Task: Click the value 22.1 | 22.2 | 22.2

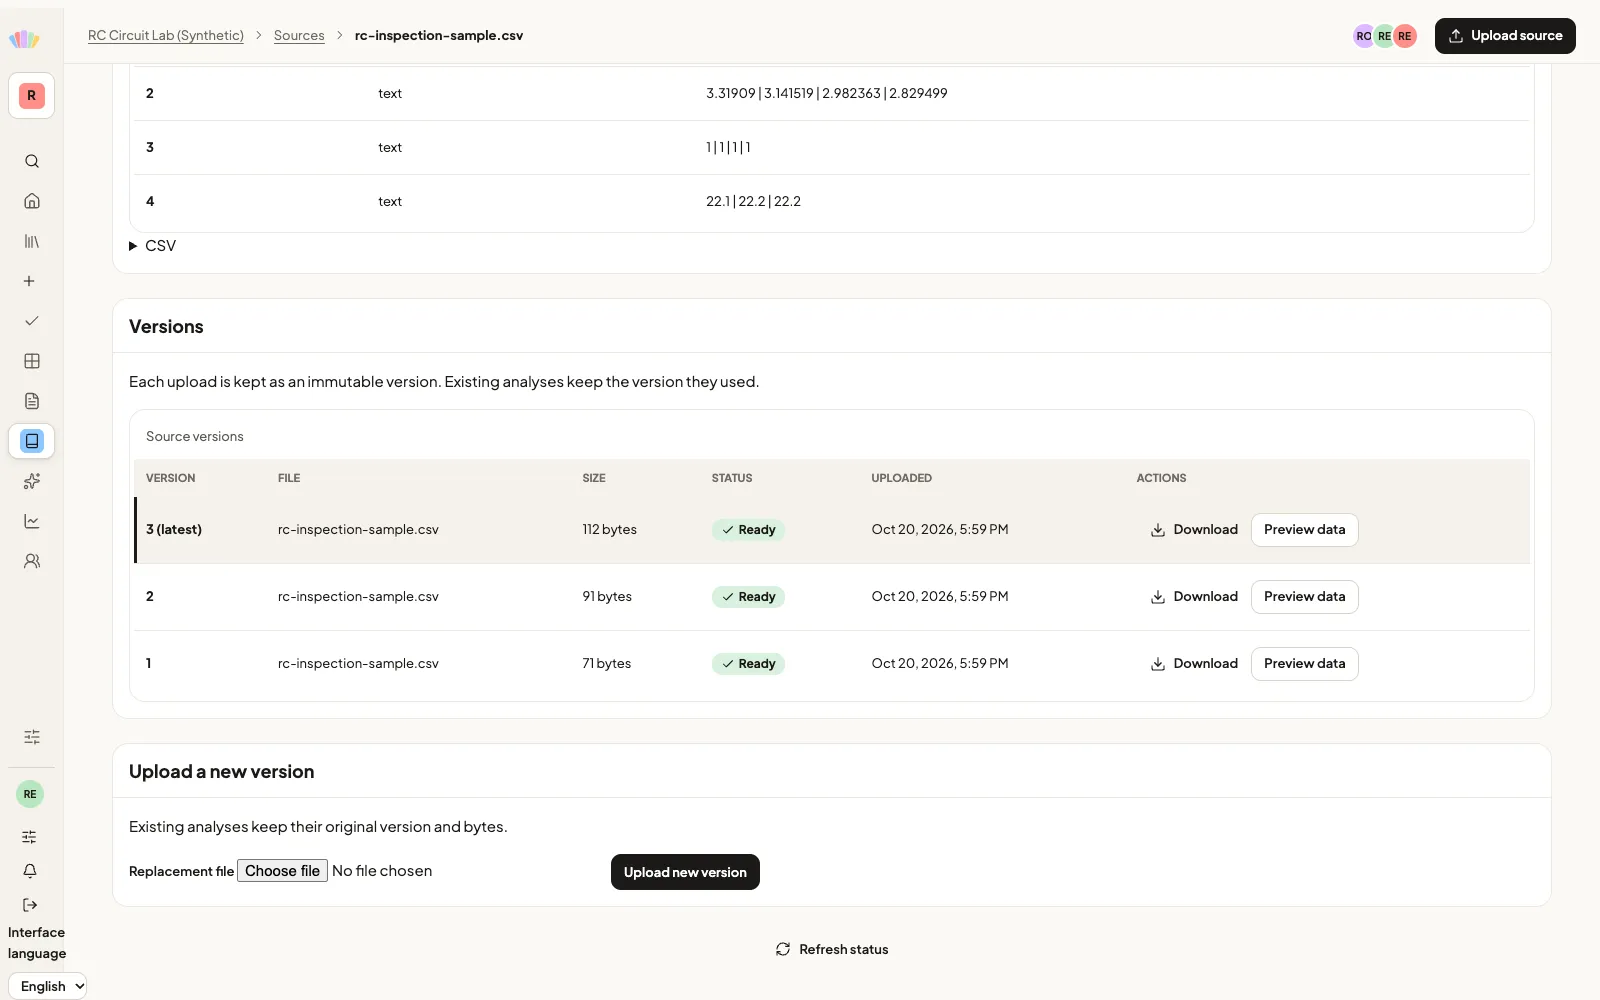Action: click(753, 202)
